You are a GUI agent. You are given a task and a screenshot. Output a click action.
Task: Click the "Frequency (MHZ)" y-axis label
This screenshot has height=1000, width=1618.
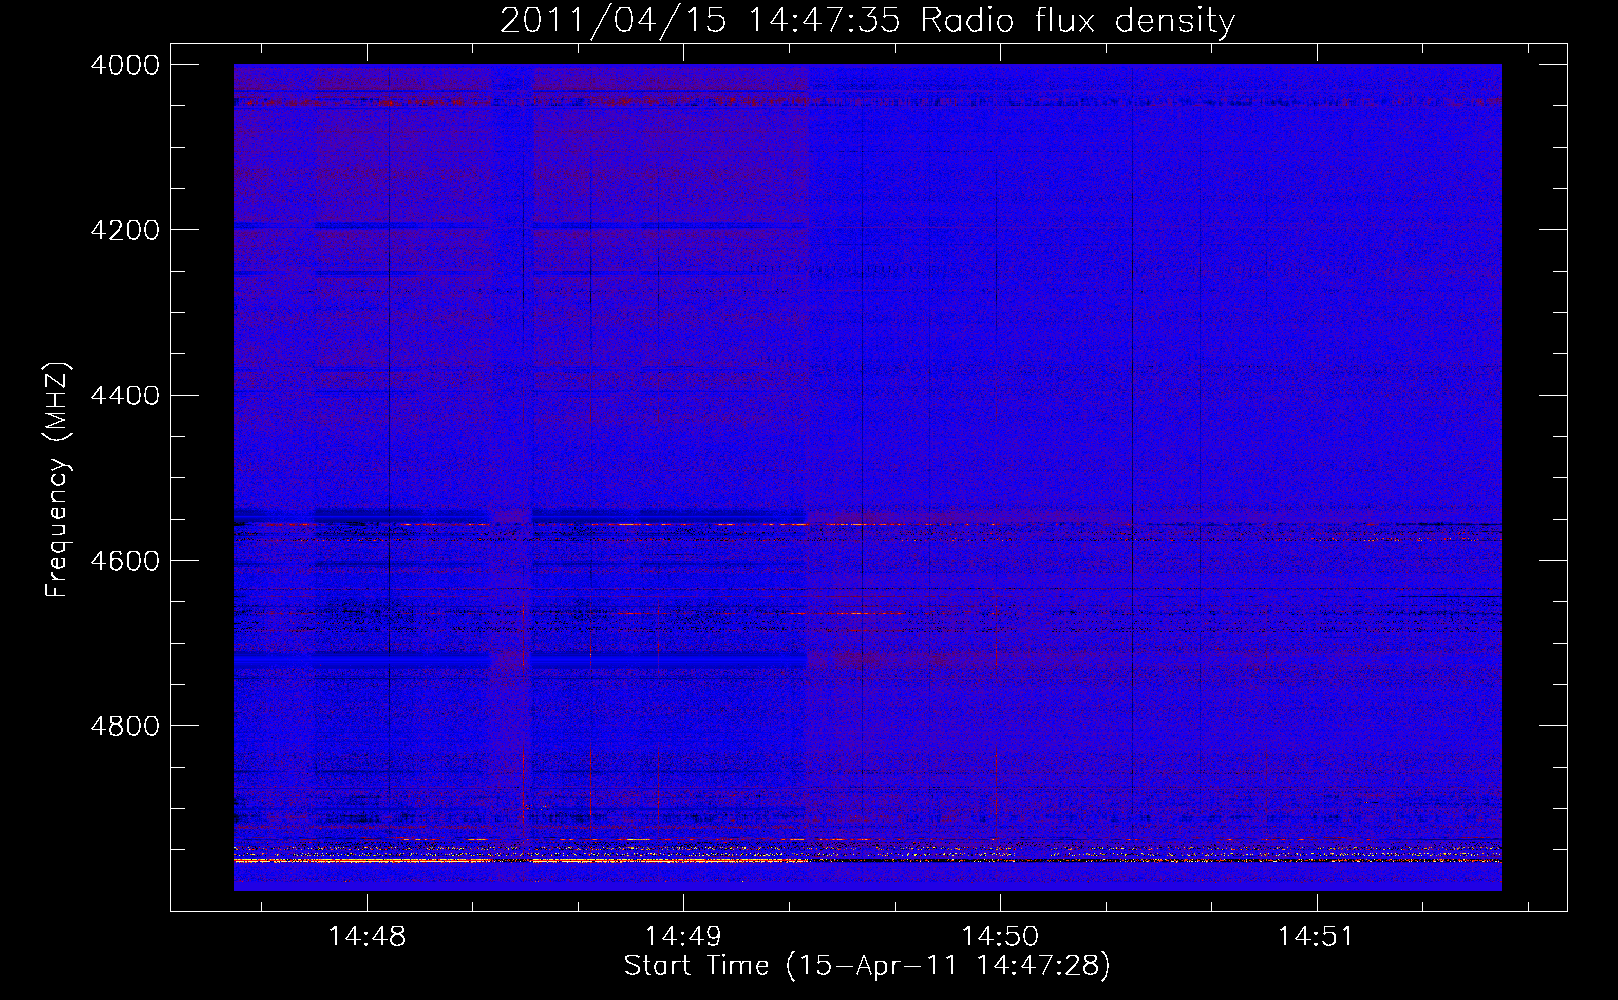coord(57,480)
